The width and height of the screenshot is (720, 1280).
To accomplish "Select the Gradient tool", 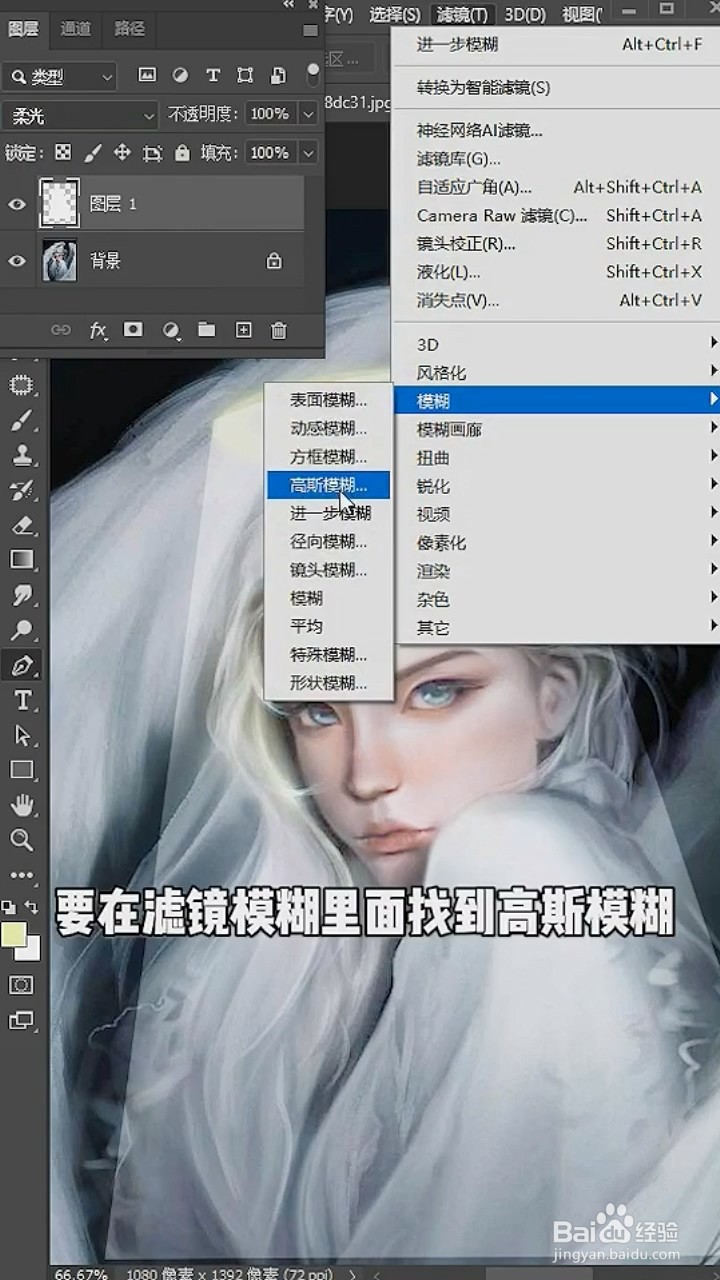I will click(x=22, y=560).
